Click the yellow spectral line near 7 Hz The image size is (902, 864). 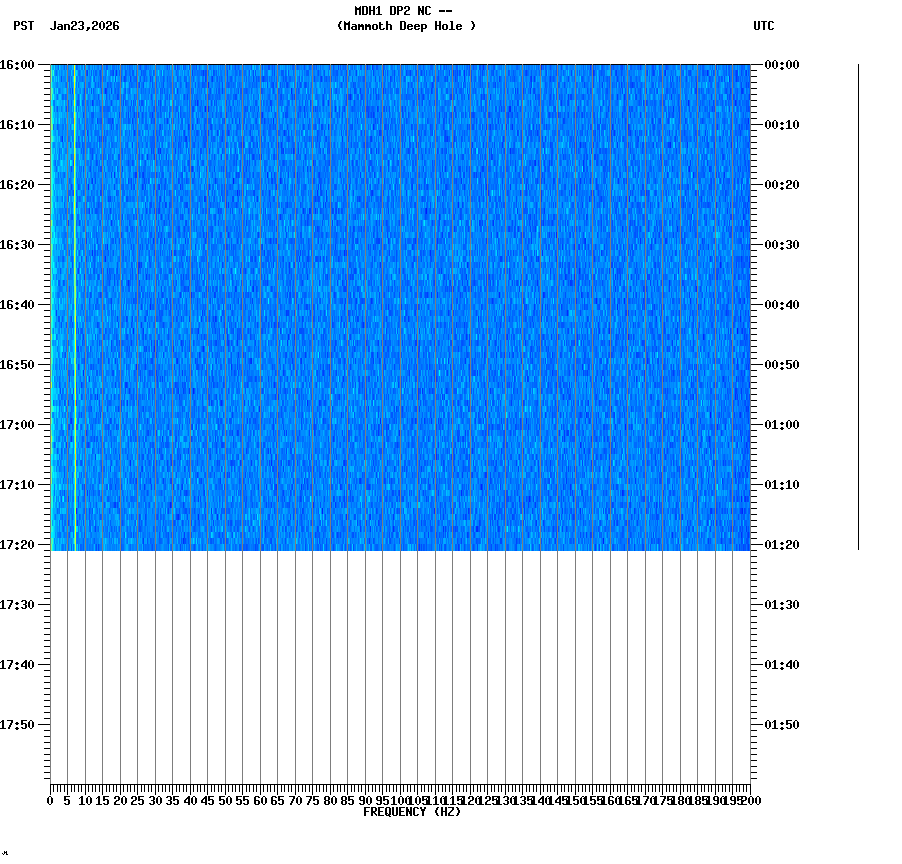click(73, 300)
